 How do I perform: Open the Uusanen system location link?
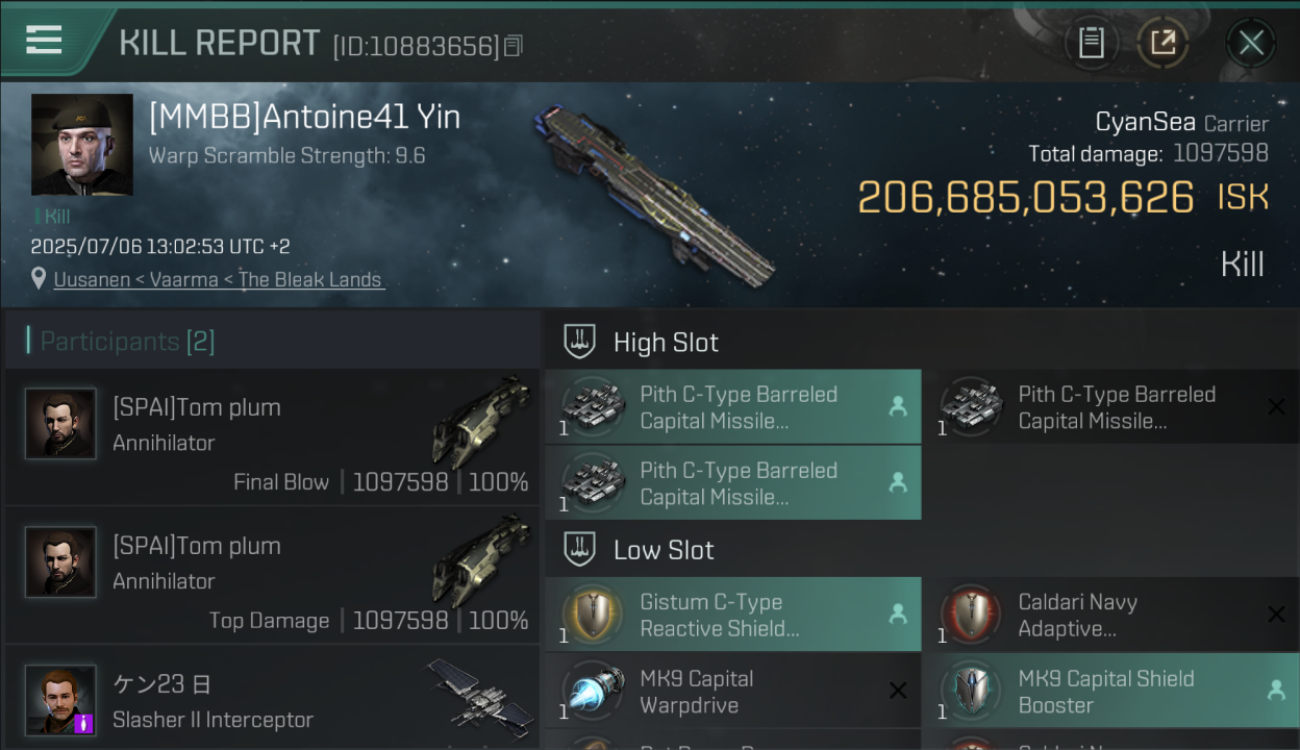pyautogui.click(x=218, y=280)
